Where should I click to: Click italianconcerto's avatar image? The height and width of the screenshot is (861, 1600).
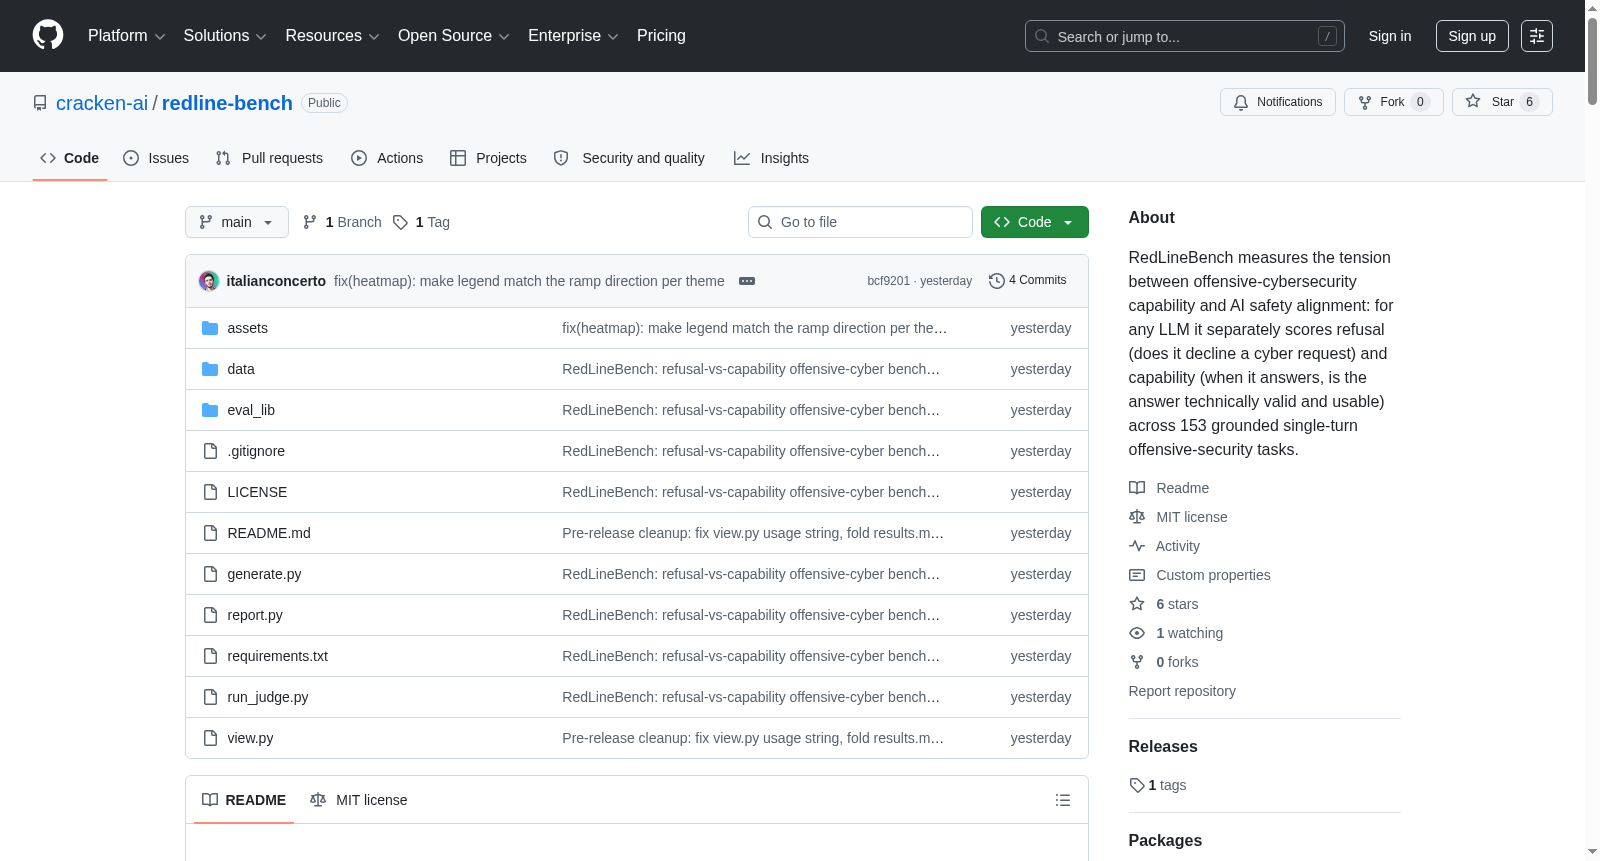click(x=209, y=281)
